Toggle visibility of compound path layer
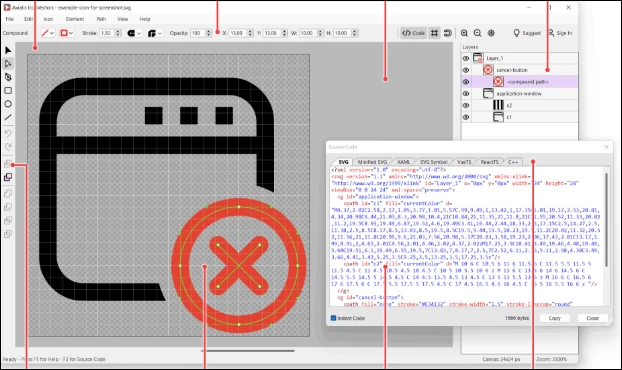This screenshot has height=370, width=622. 466,82
